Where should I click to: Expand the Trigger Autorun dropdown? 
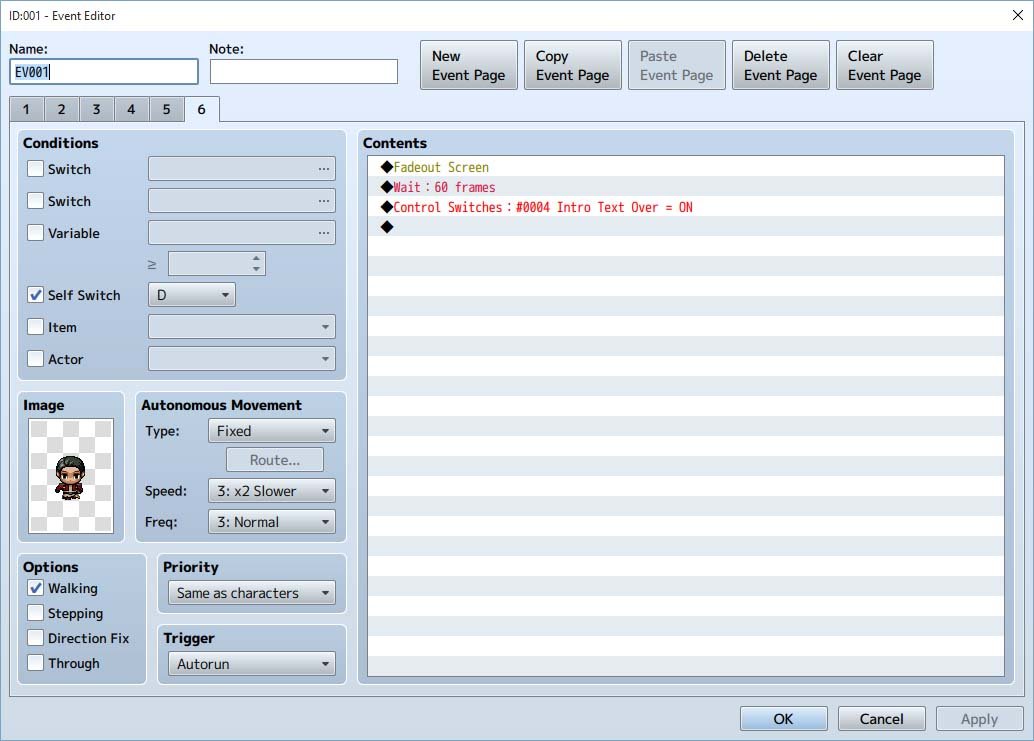pos(252,664)
